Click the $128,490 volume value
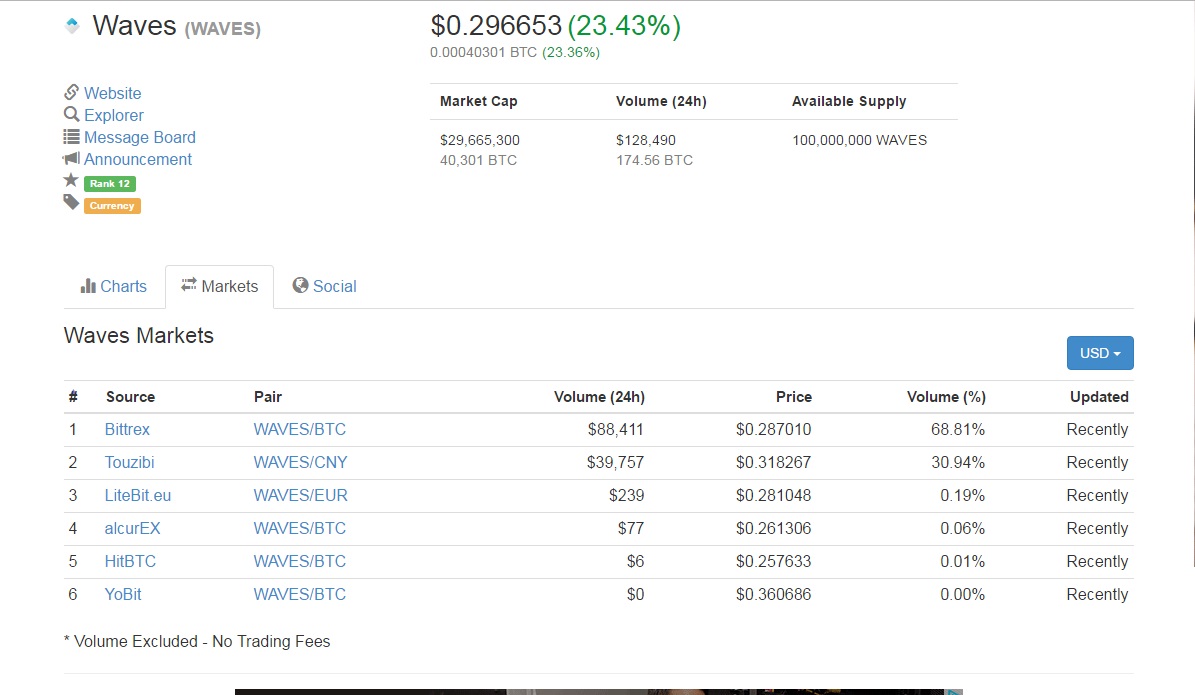Screen dimensions: 1195x695 (x=646, y=140)
